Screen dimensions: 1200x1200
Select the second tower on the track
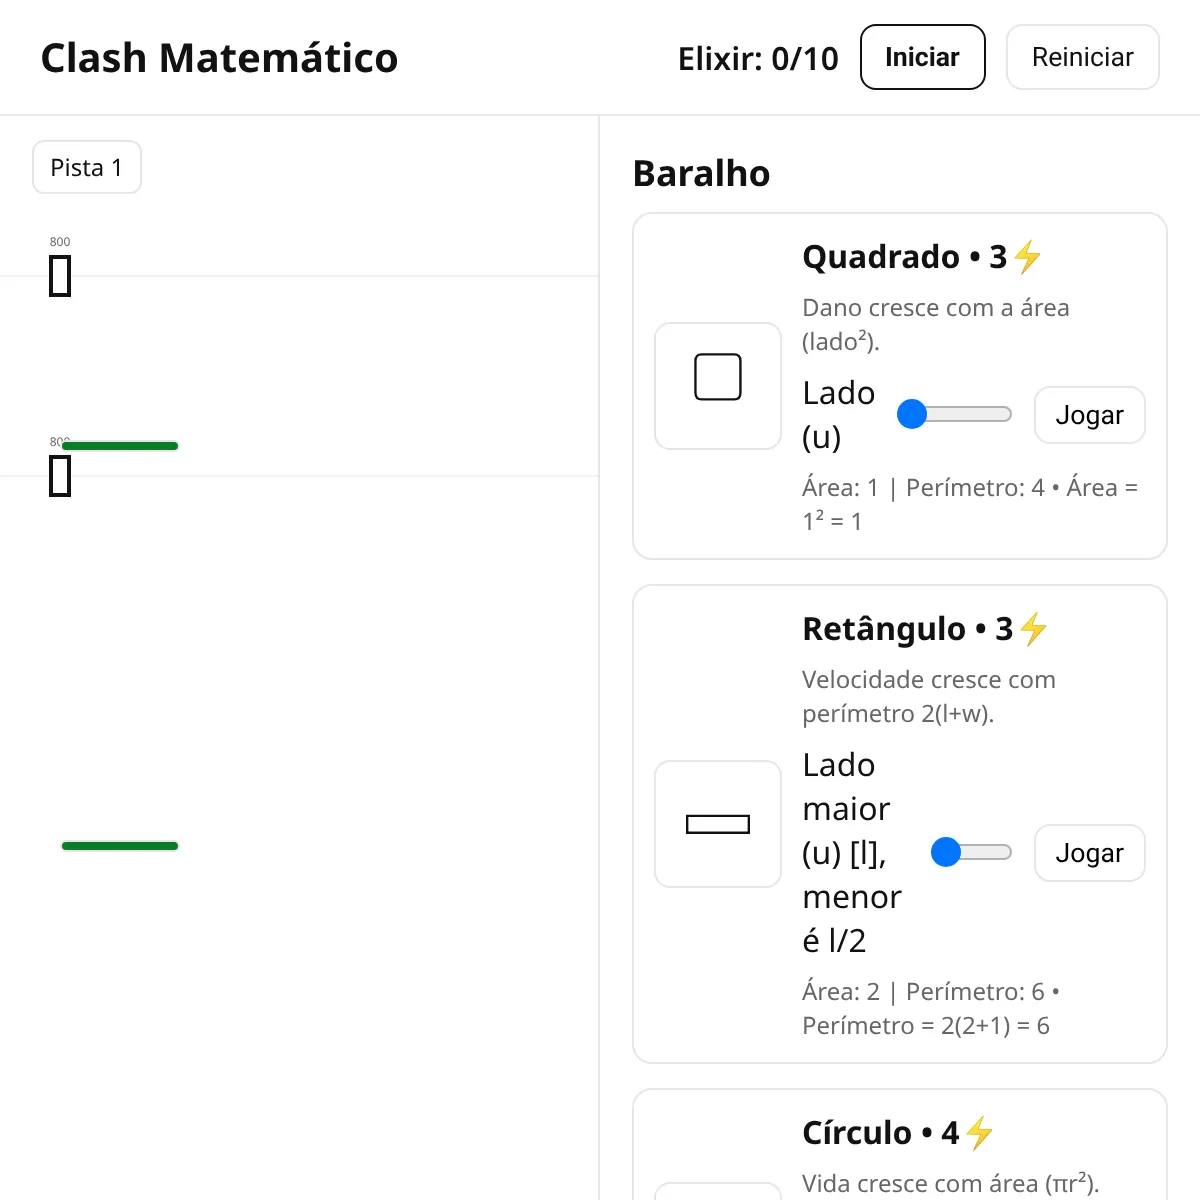tap(60, 476)
